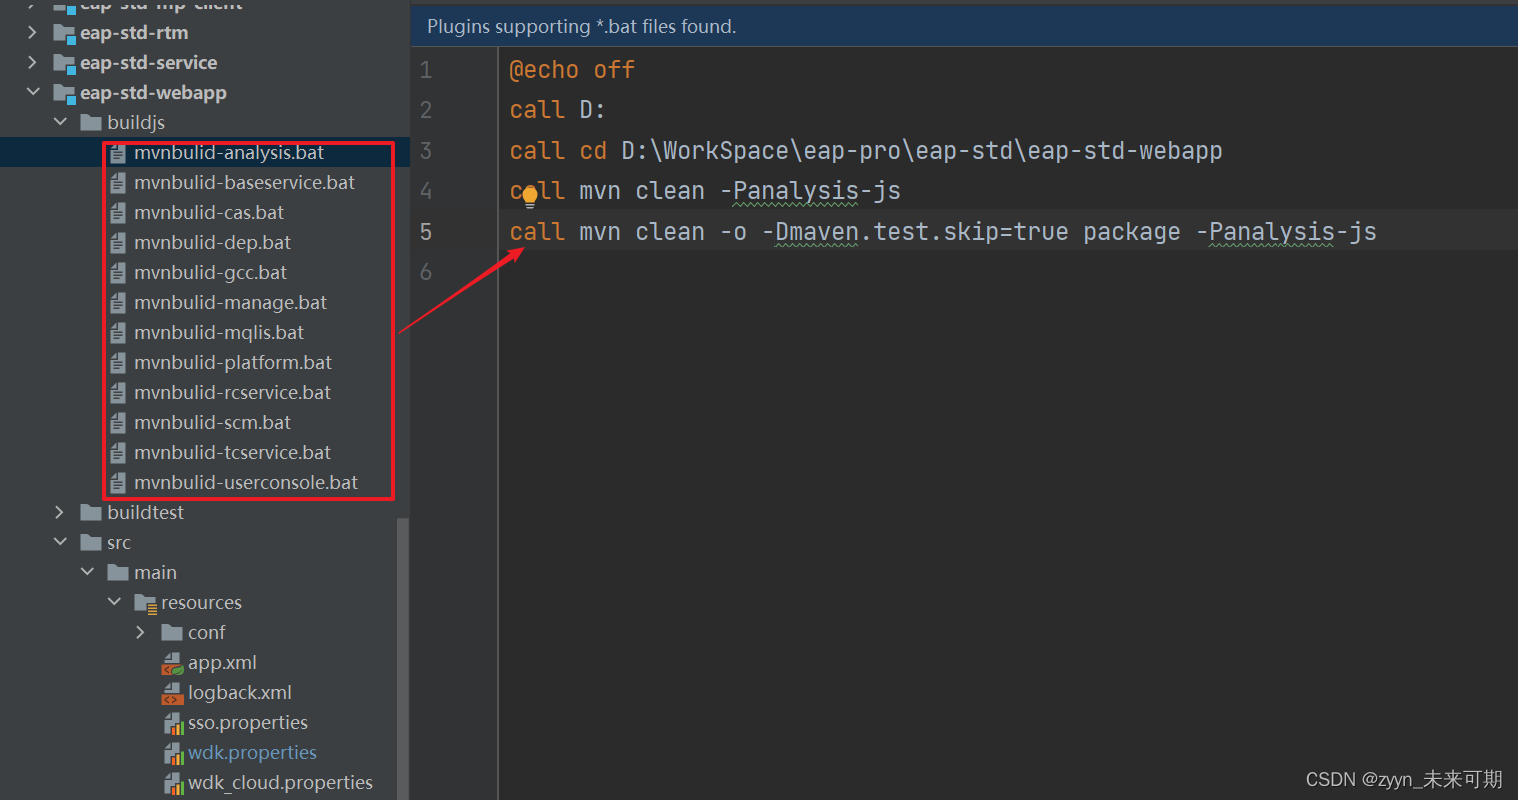Open mvnbulid-gcc.bat file

(x=210, y=272)
